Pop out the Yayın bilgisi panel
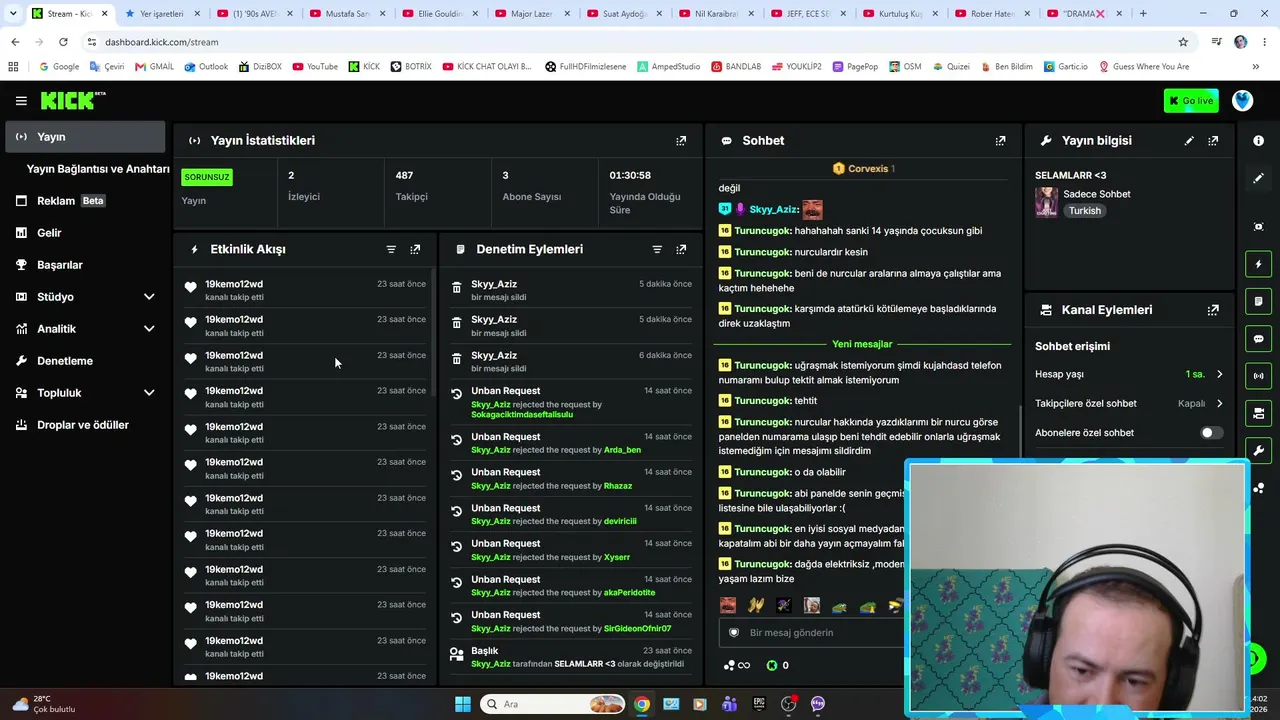Image resolution: width=1280 pixels, height=720 pixels. point(1213,141)
